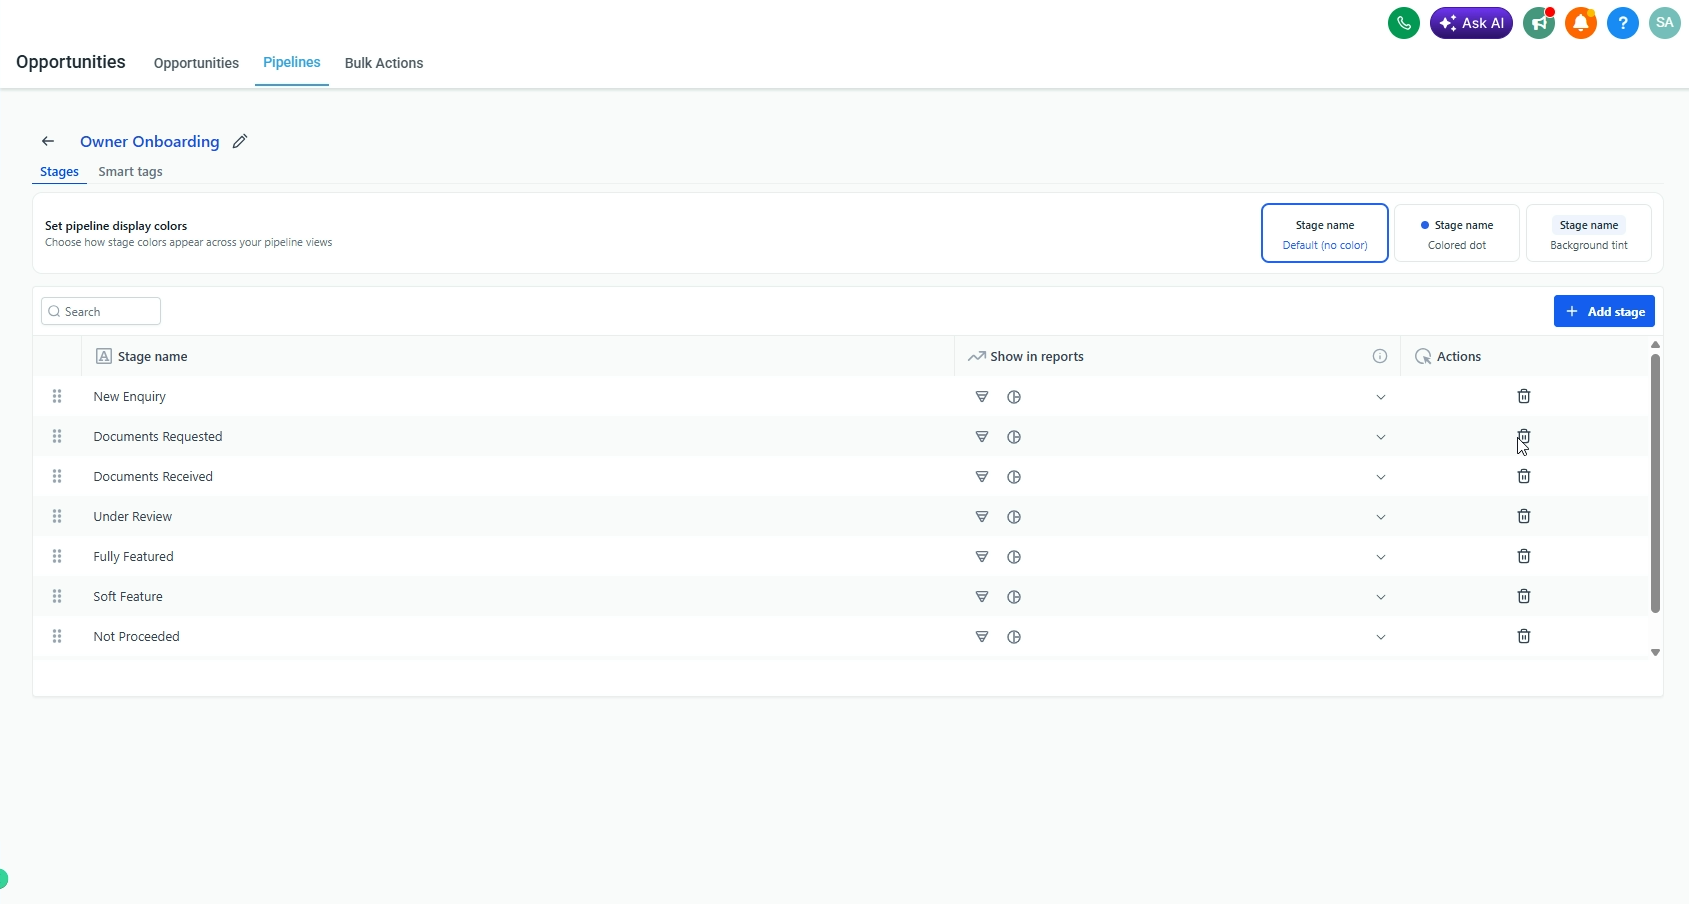
Task: Select the Background tint display option
Action: 1589,234
